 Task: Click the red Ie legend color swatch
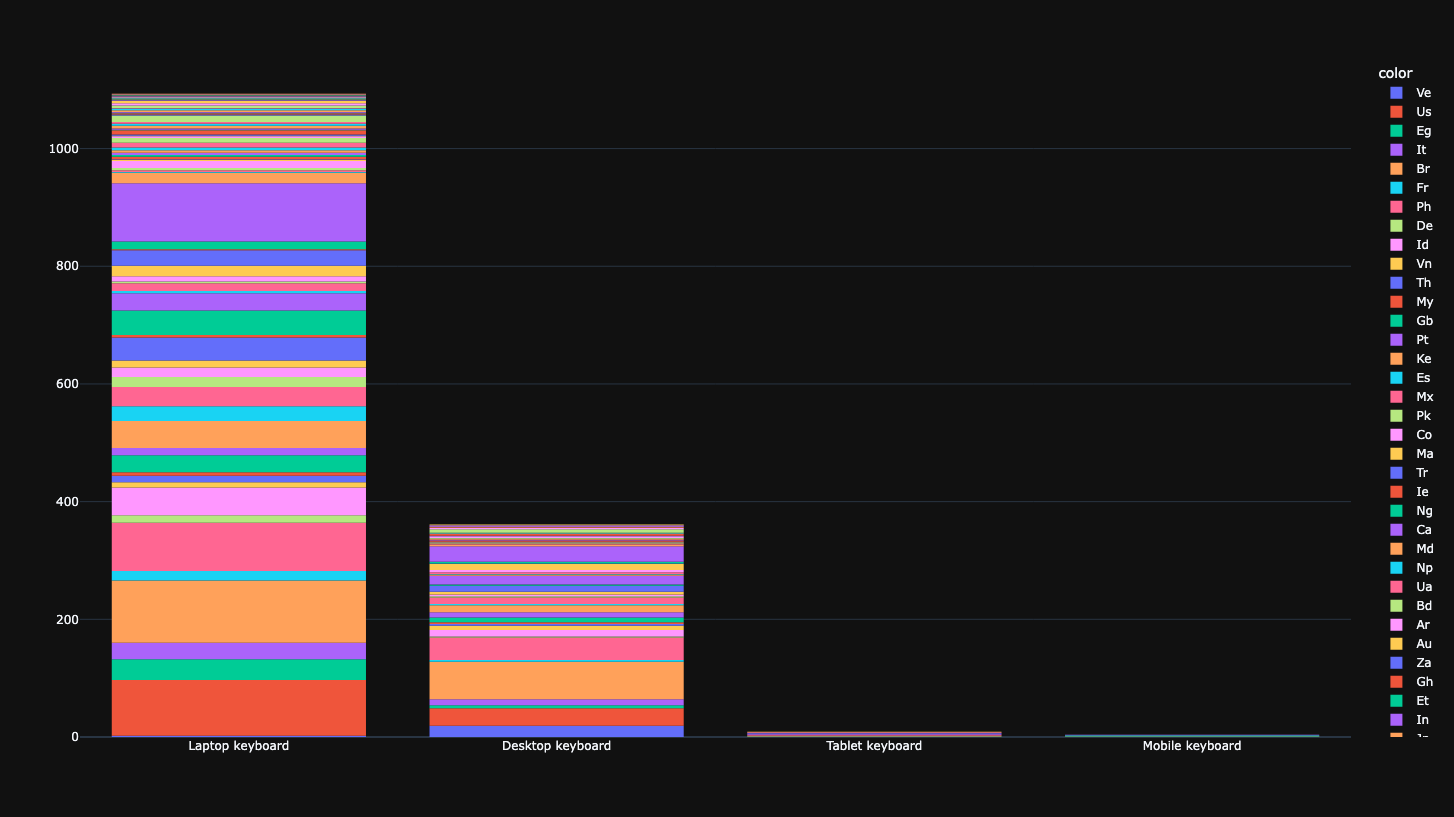1396,492
